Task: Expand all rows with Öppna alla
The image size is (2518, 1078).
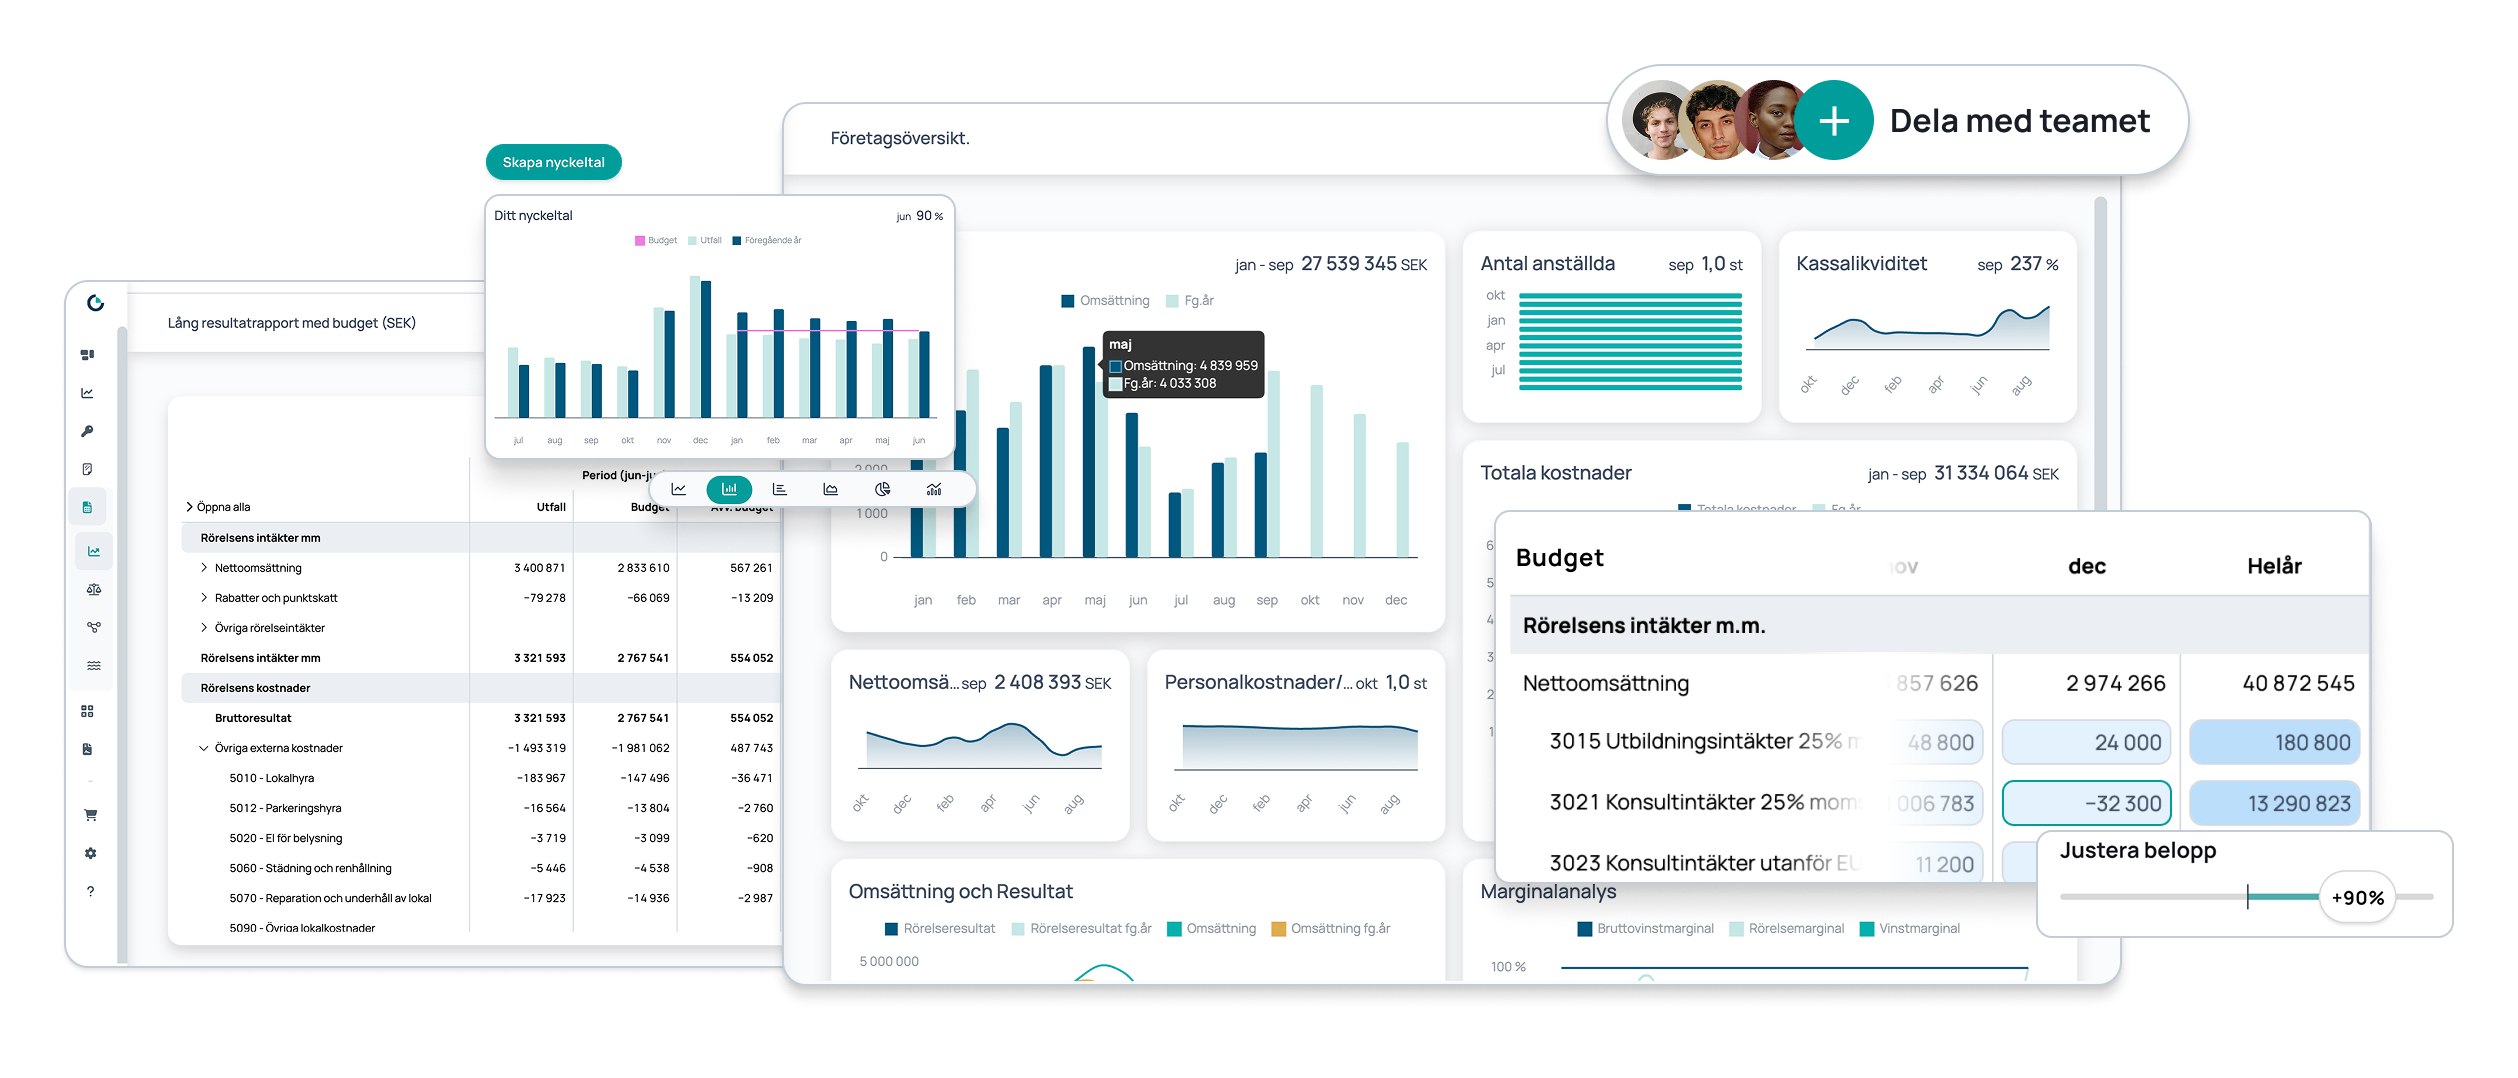Action: point(218,507)
